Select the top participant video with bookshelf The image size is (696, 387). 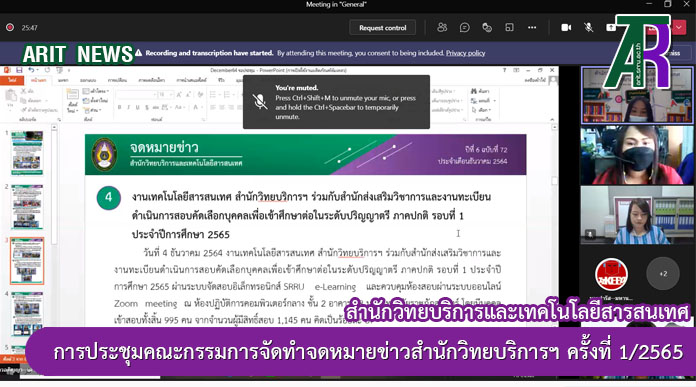(x=637, y=95)
